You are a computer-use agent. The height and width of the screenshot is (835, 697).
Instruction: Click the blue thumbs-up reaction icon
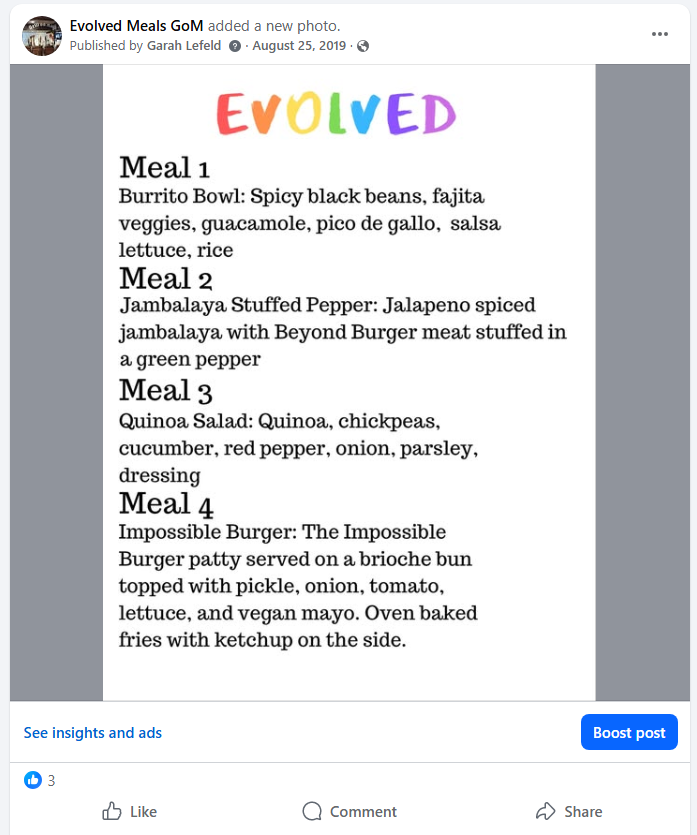click(x=33, y=780)
